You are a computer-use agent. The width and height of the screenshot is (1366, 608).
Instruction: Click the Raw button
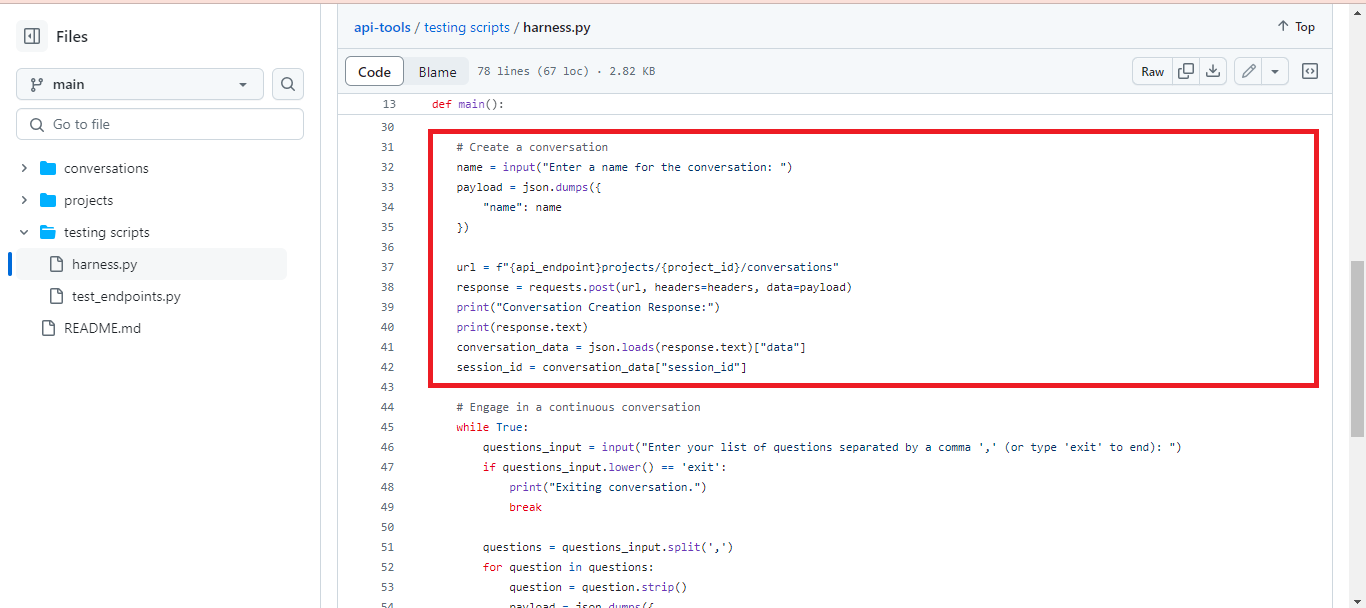point(1152,71)
